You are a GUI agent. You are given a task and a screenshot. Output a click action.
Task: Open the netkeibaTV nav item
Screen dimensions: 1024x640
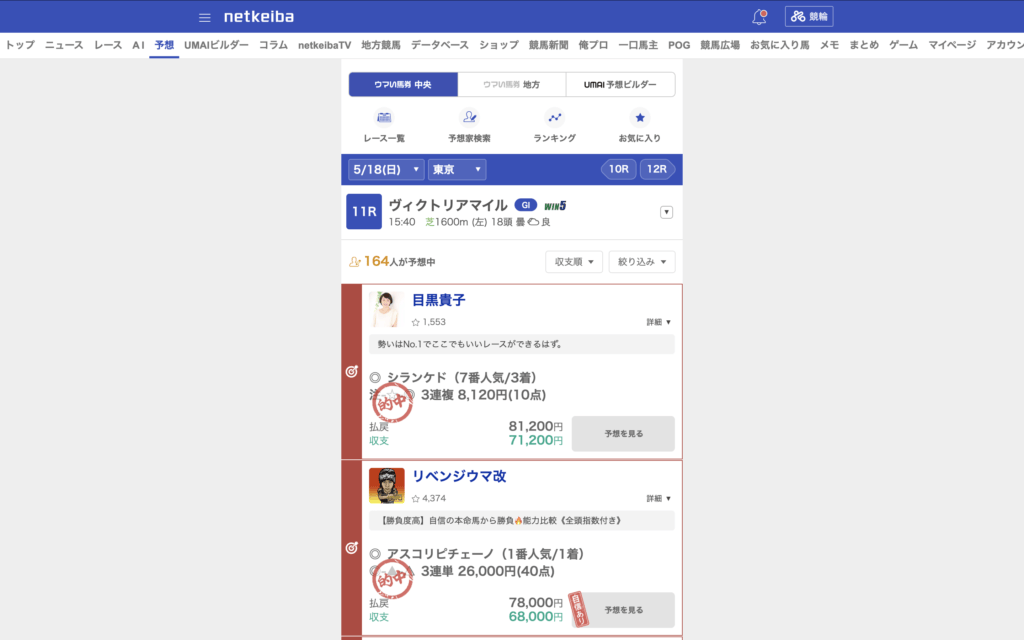point(325,45)
